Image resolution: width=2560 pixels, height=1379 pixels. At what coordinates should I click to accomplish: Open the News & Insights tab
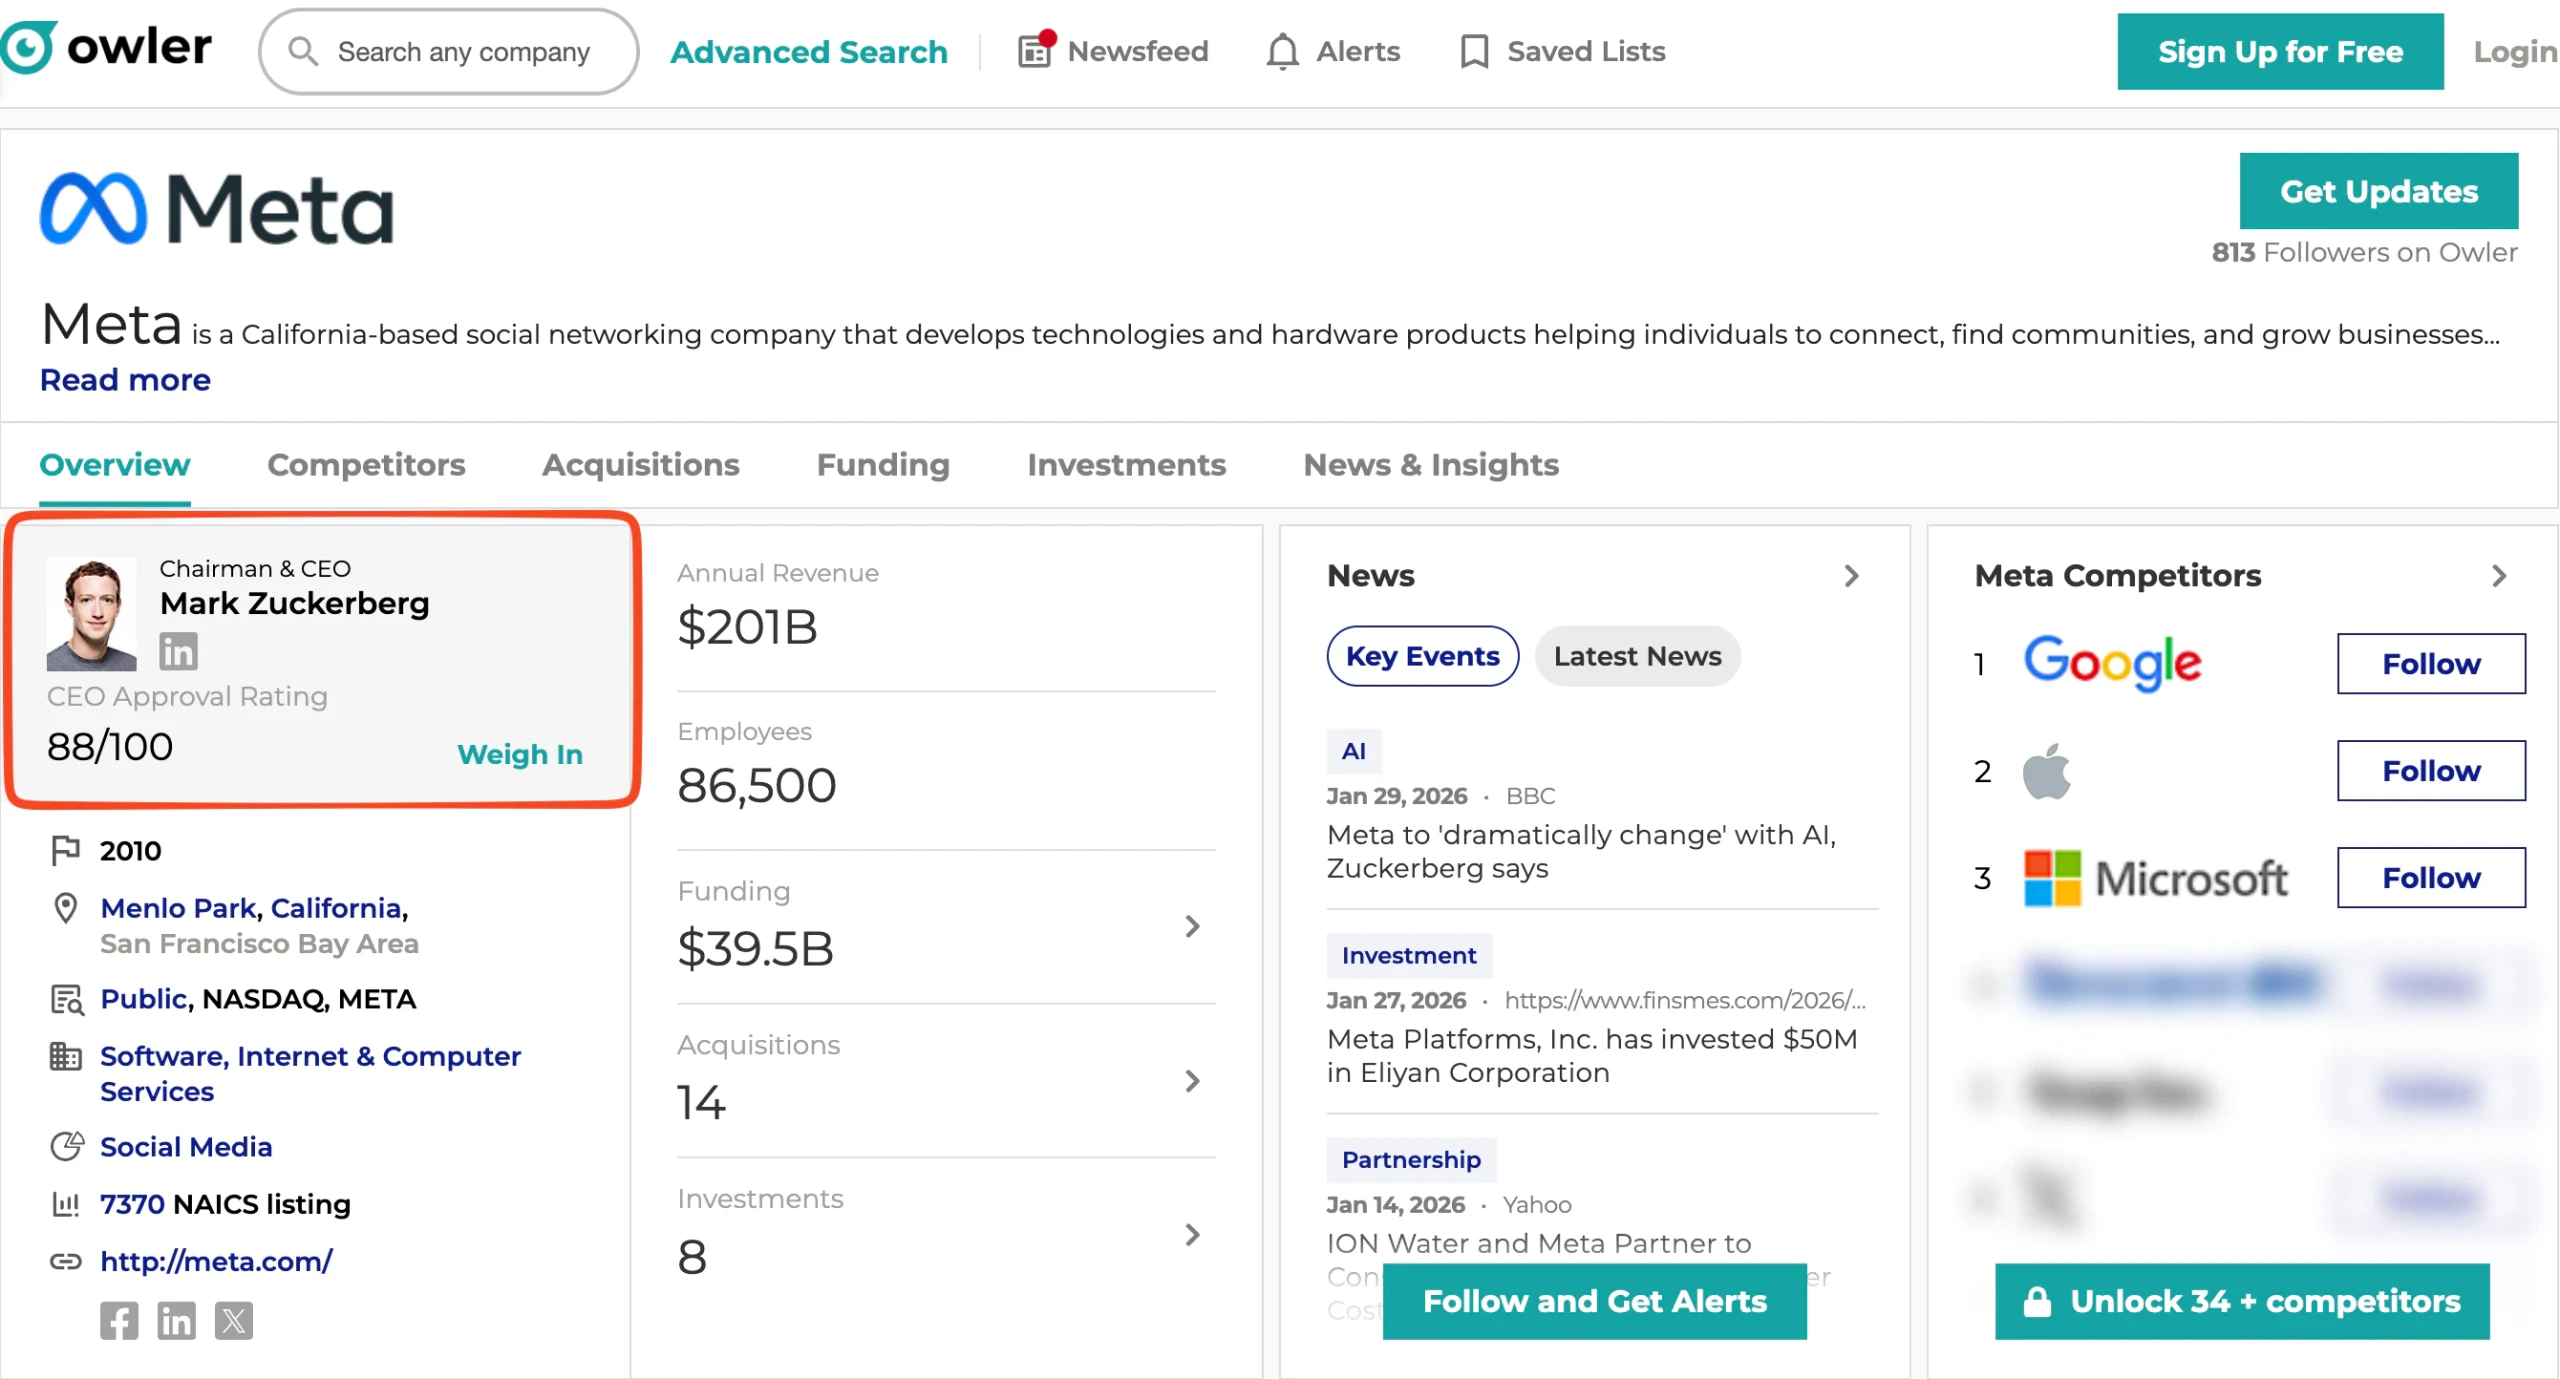pyautogui.click(x=1430, y=465)
